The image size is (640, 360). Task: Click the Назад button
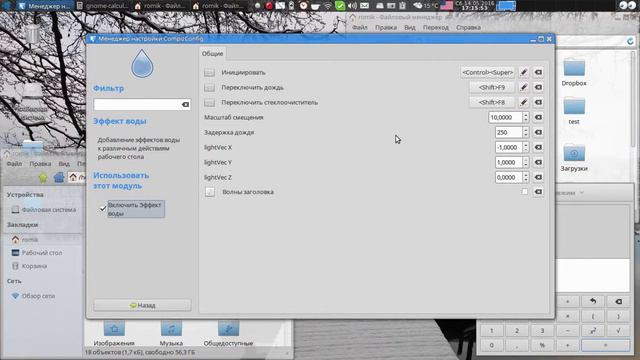[142, 305]
